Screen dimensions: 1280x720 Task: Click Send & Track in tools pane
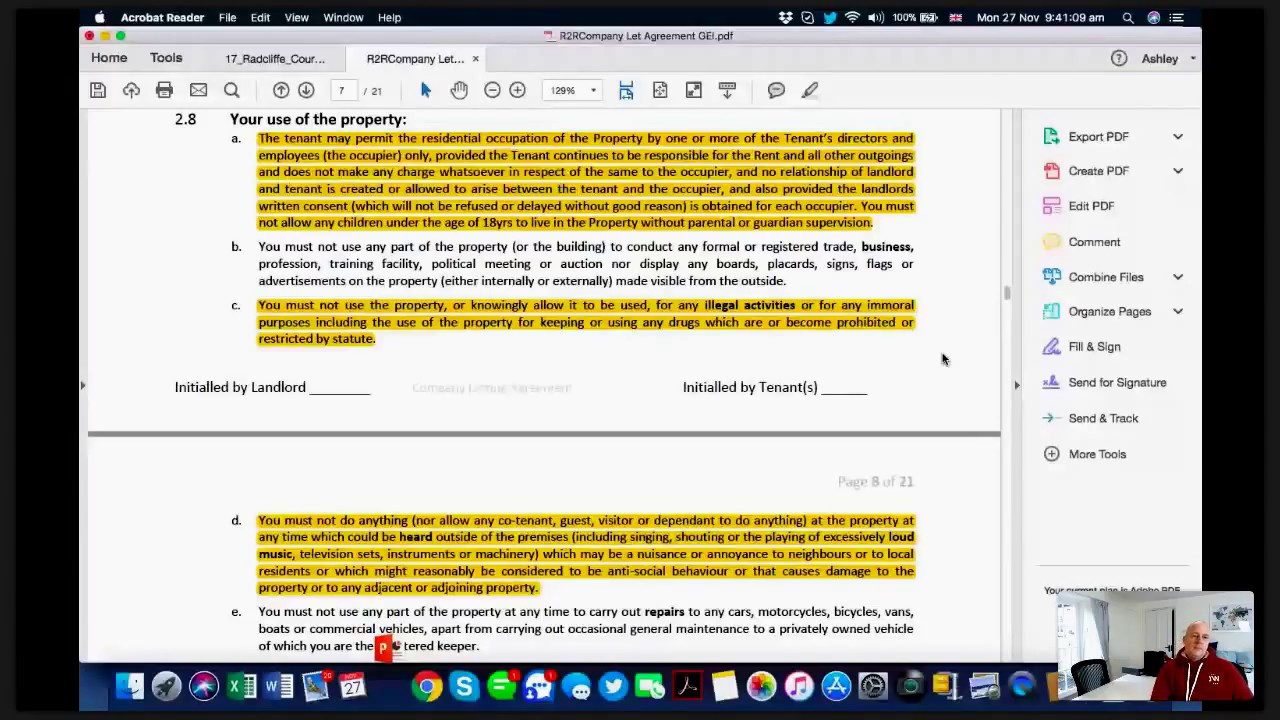[x=1103, y=419]
